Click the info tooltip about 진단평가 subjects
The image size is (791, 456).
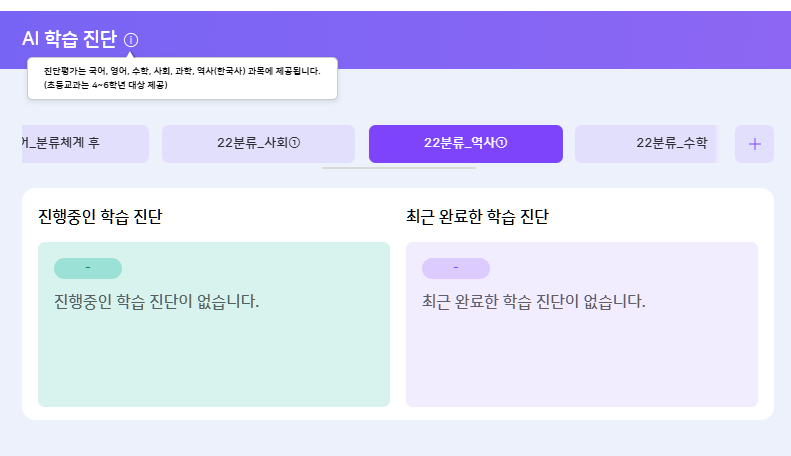pos(182,78)
